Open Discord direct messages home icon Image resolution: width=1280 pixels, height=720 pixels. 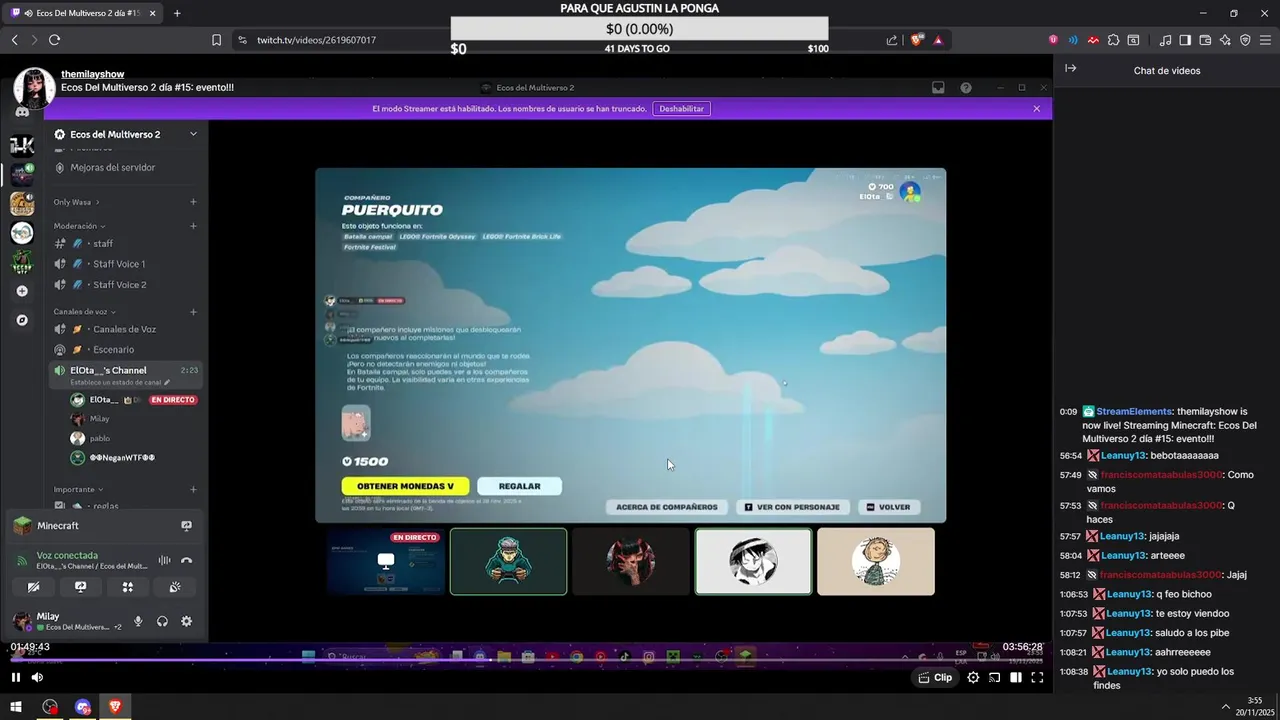tap(22, 113)
